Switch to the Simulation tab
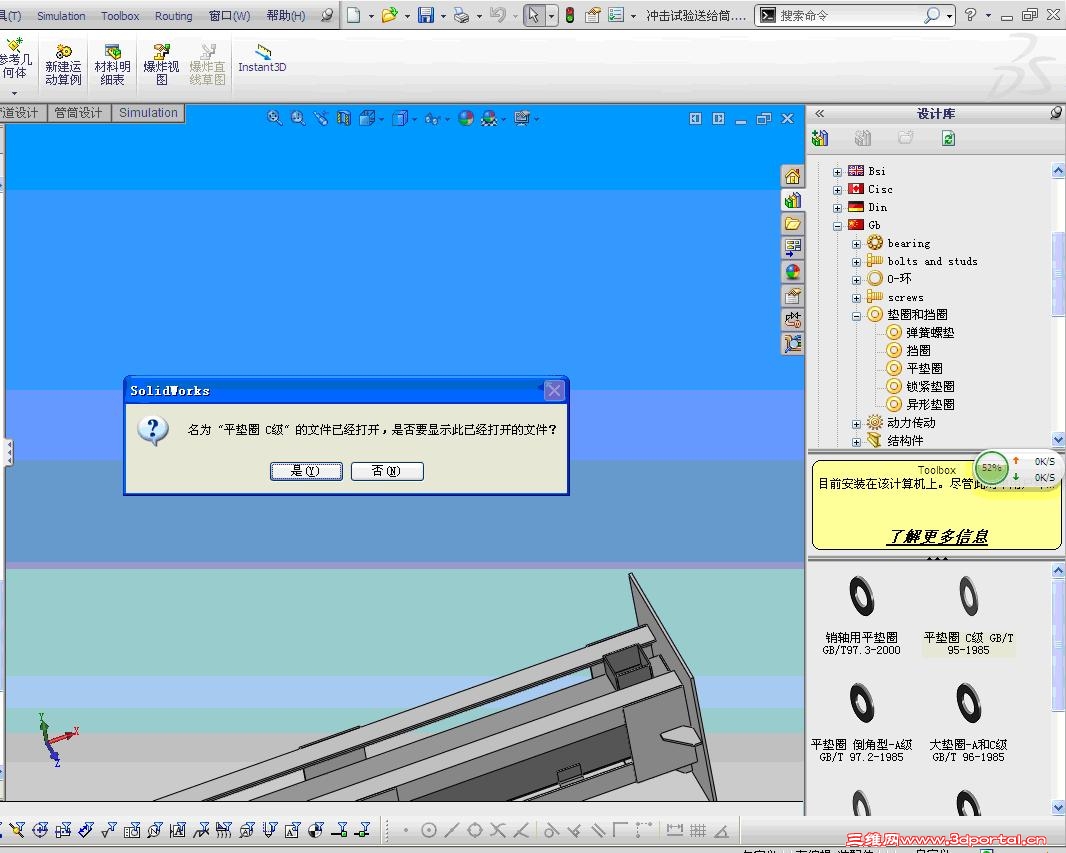 [x=148, y=113]
